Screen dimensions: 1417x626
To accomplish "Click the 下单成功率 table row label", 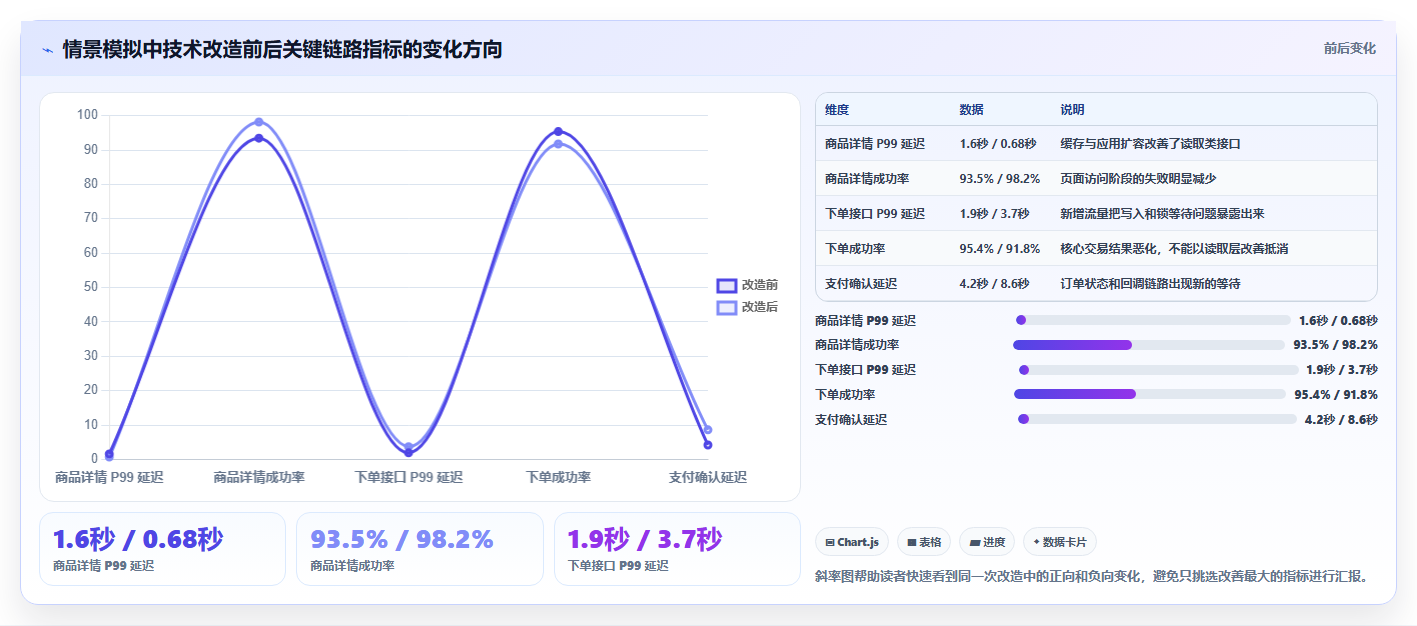I will (855, 249).
